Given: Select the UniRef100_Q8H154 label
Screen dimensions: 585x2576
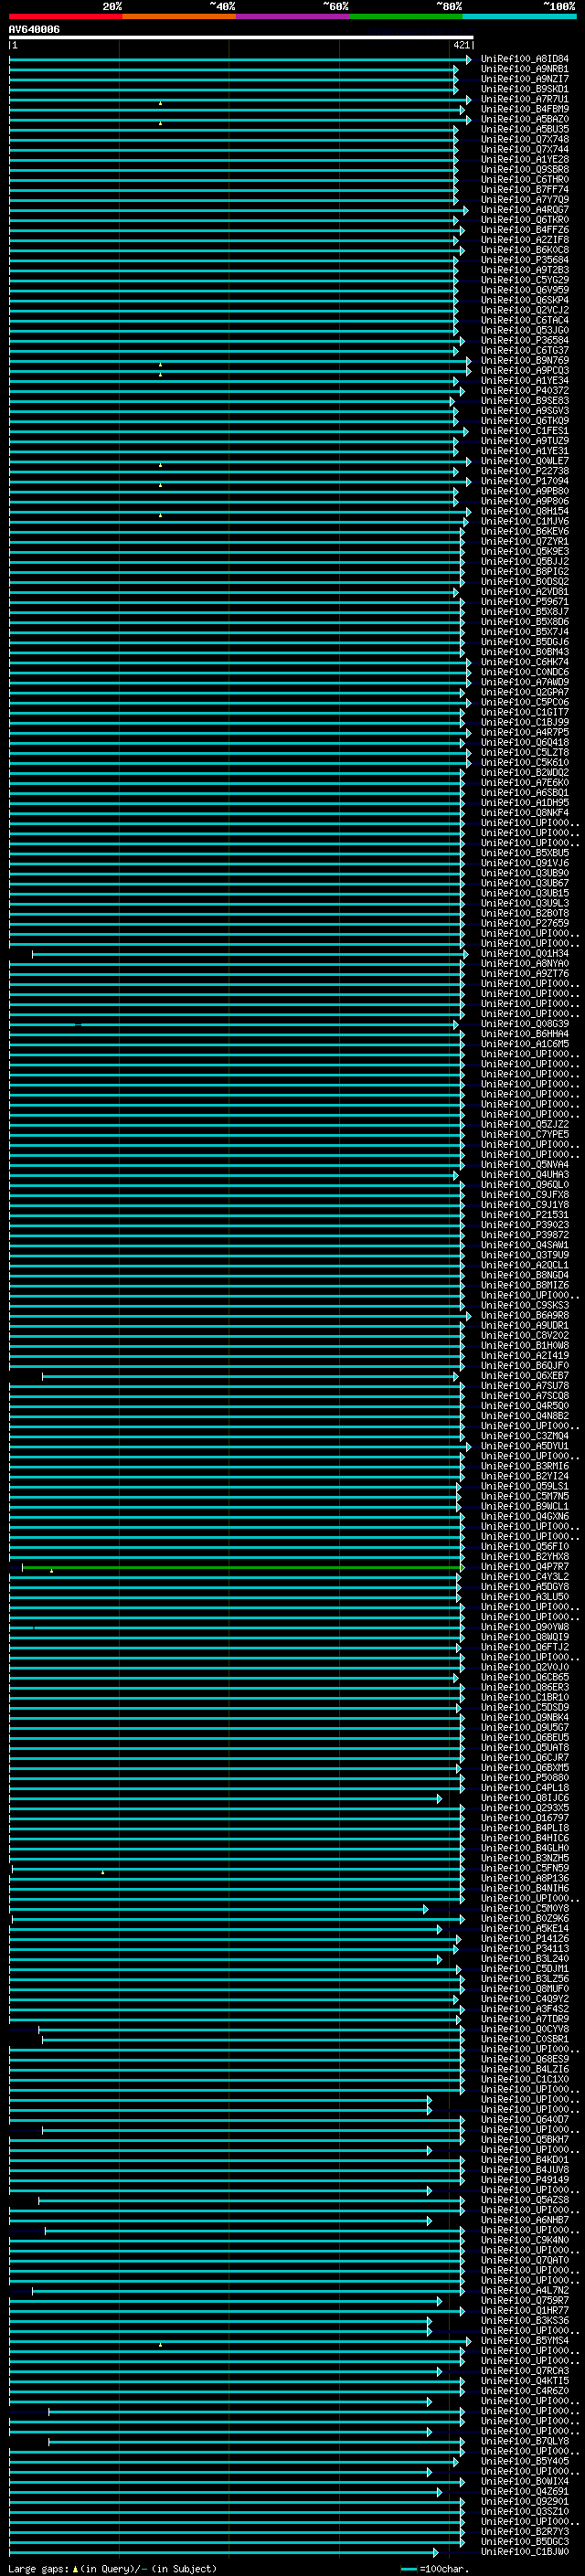Looking at the screenshot, I should pos(524,511).
